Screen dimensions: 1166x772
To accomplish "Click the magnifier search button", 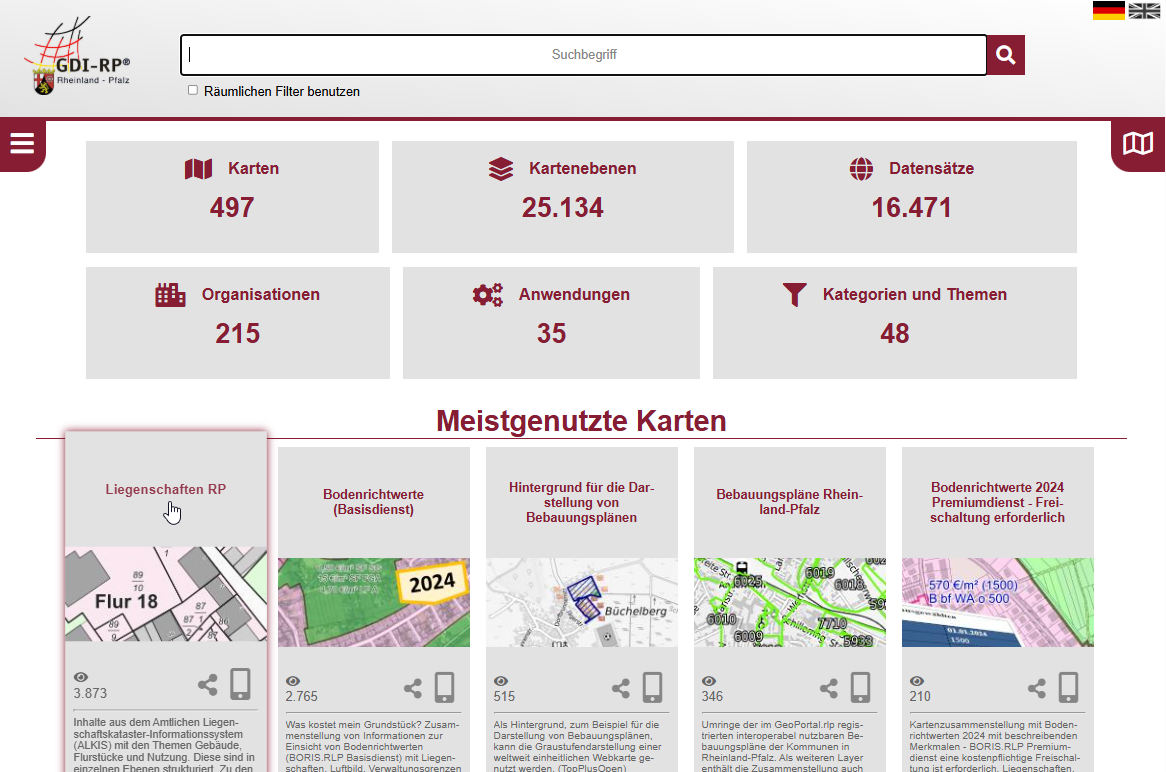I will click(x=1006, y=55).
